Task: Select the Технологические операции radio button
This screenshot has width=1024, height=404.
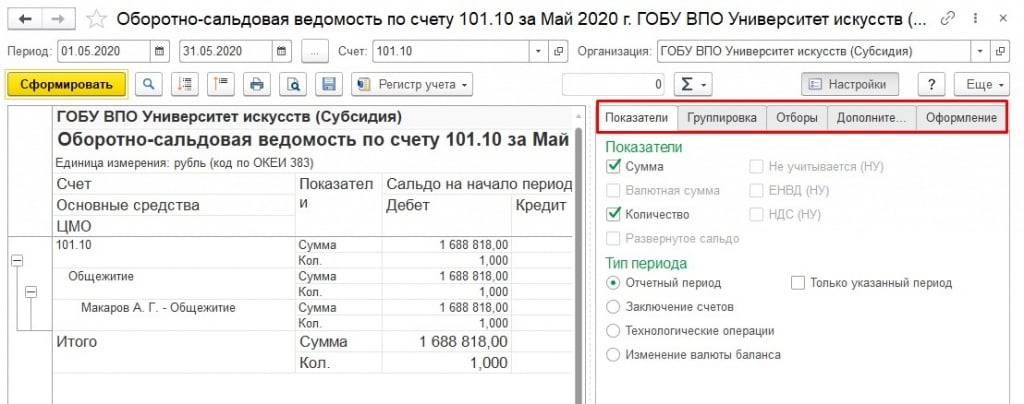Action: pos(613,331)
